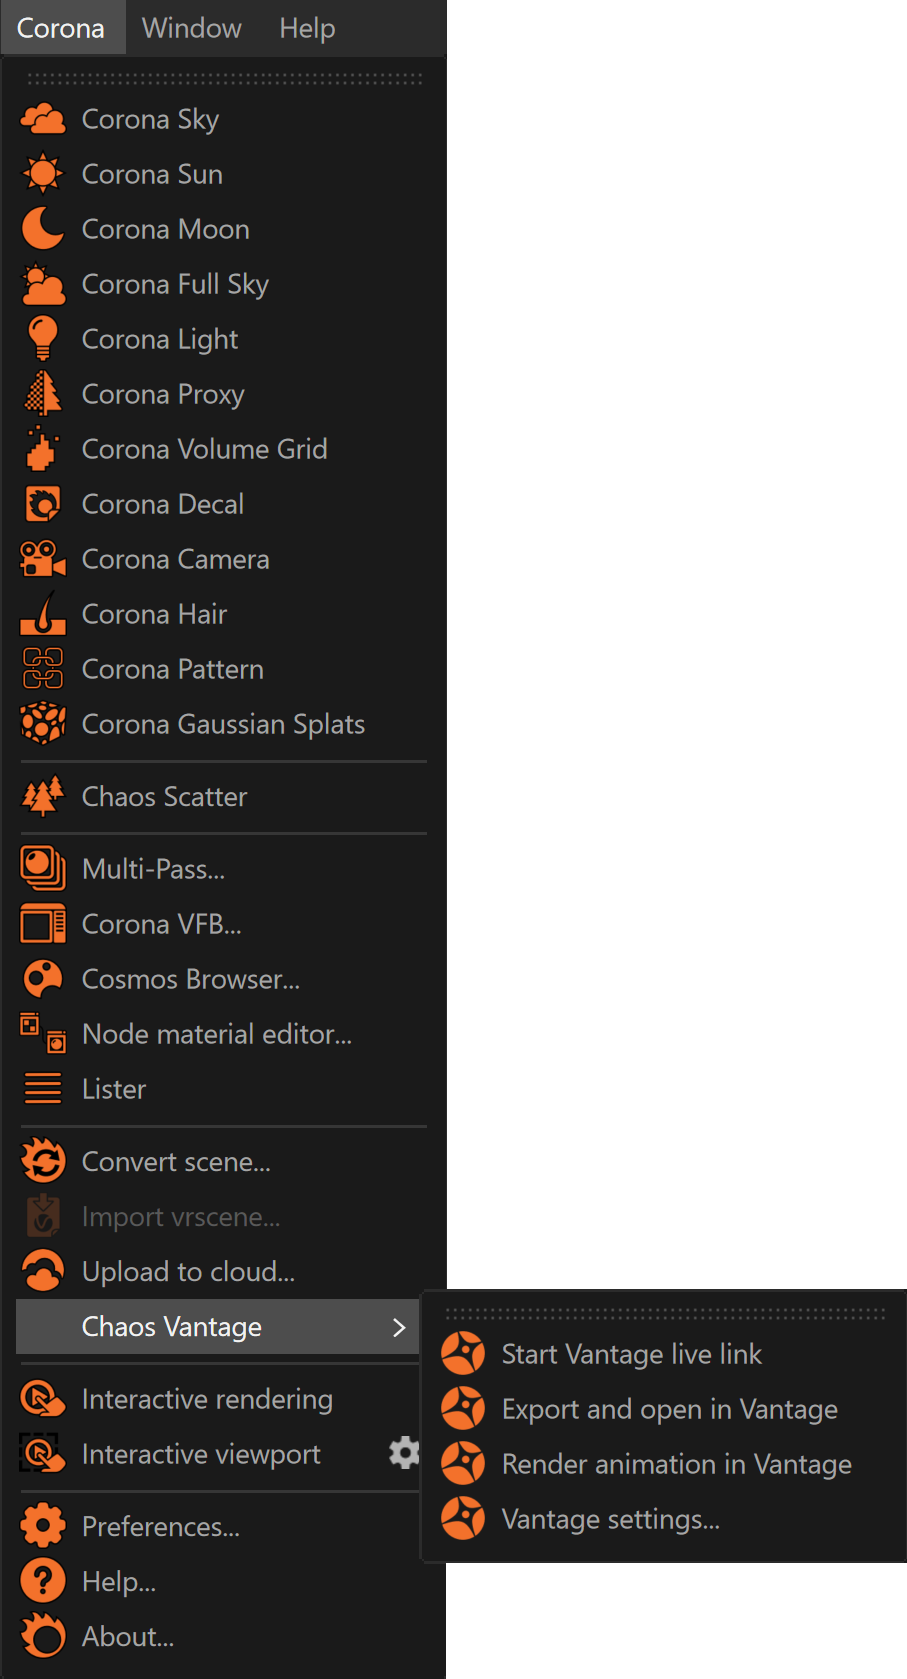Image resolution: width=907 pixels, height=1679 pixels.
Task: Click the Corona Hair icon
Action: [43, 613]
